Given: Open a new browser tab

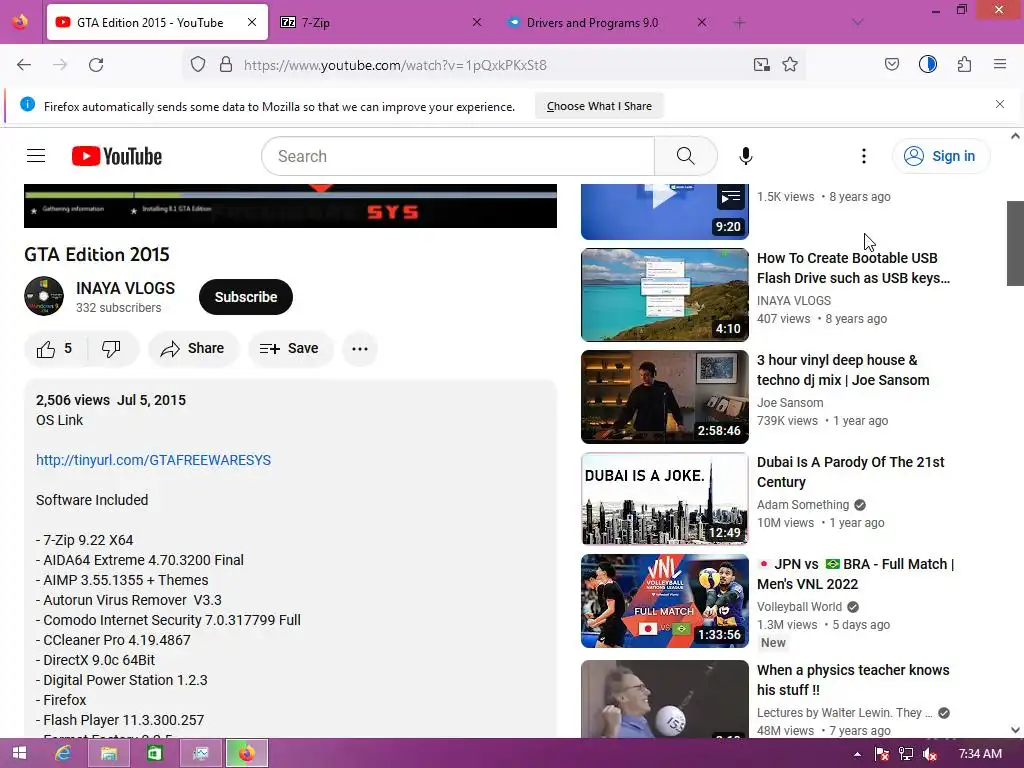Looking at the screenshot, I should (739, 23).
